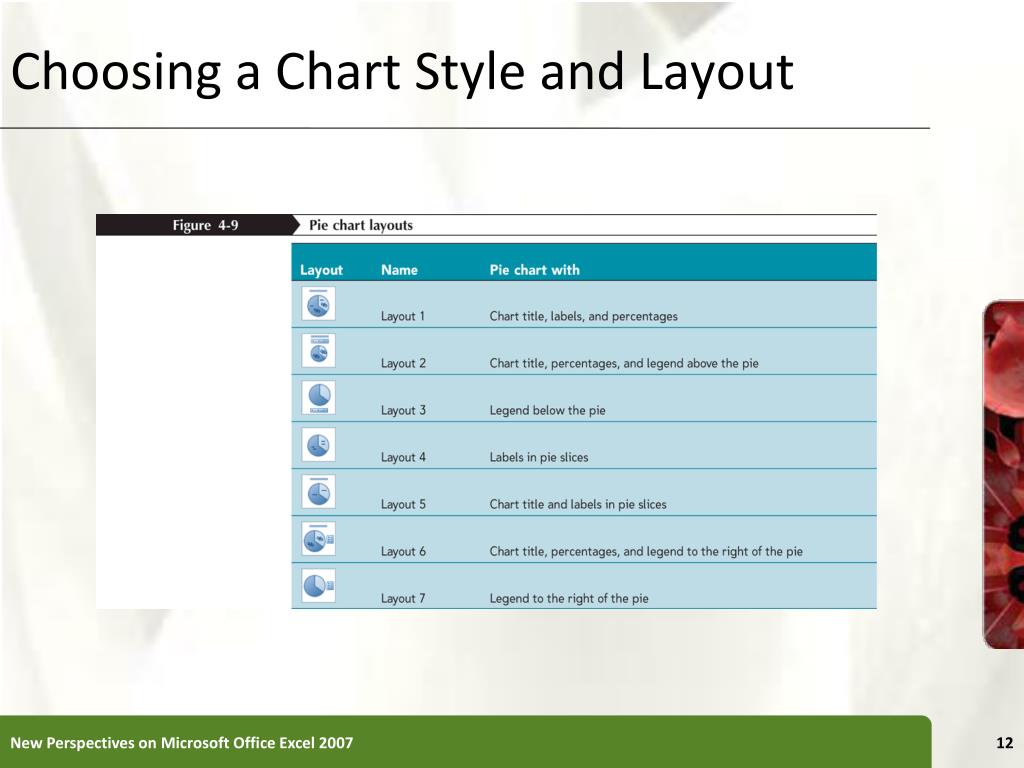Image resolution: width=1024 pixels, height=768 pixels.
Task: Click the Layout 4 pie chart icon
Action: [x=319, y=445]
